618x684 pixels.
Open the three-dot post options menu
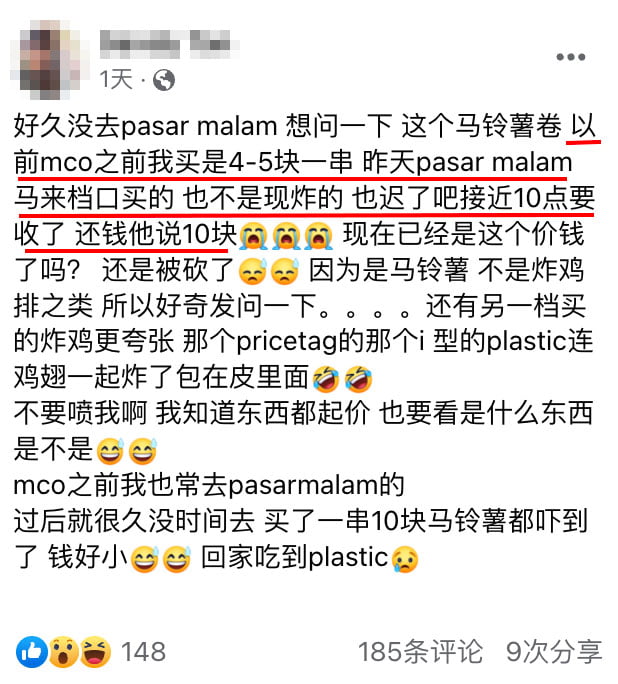click(x=570, y=57)
